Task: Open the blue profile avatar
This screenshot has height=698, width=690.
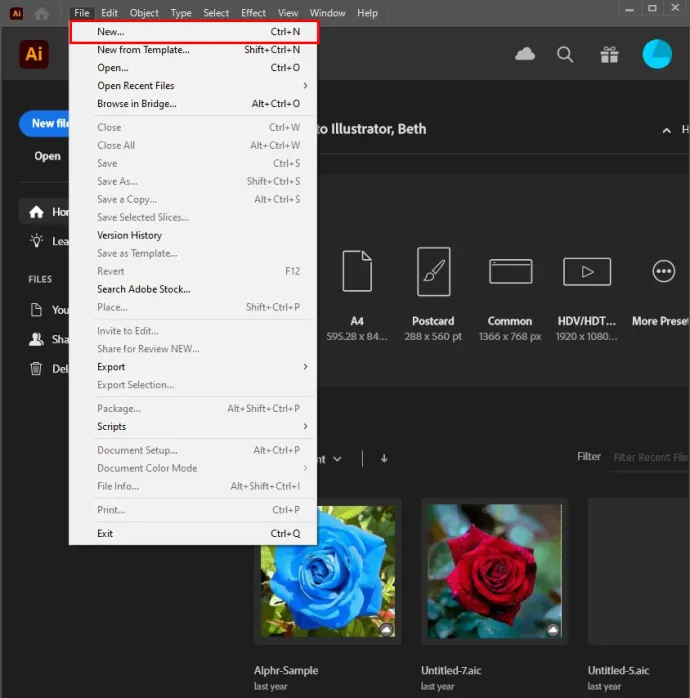Action: pyautogui.click(x=657, y=54)
